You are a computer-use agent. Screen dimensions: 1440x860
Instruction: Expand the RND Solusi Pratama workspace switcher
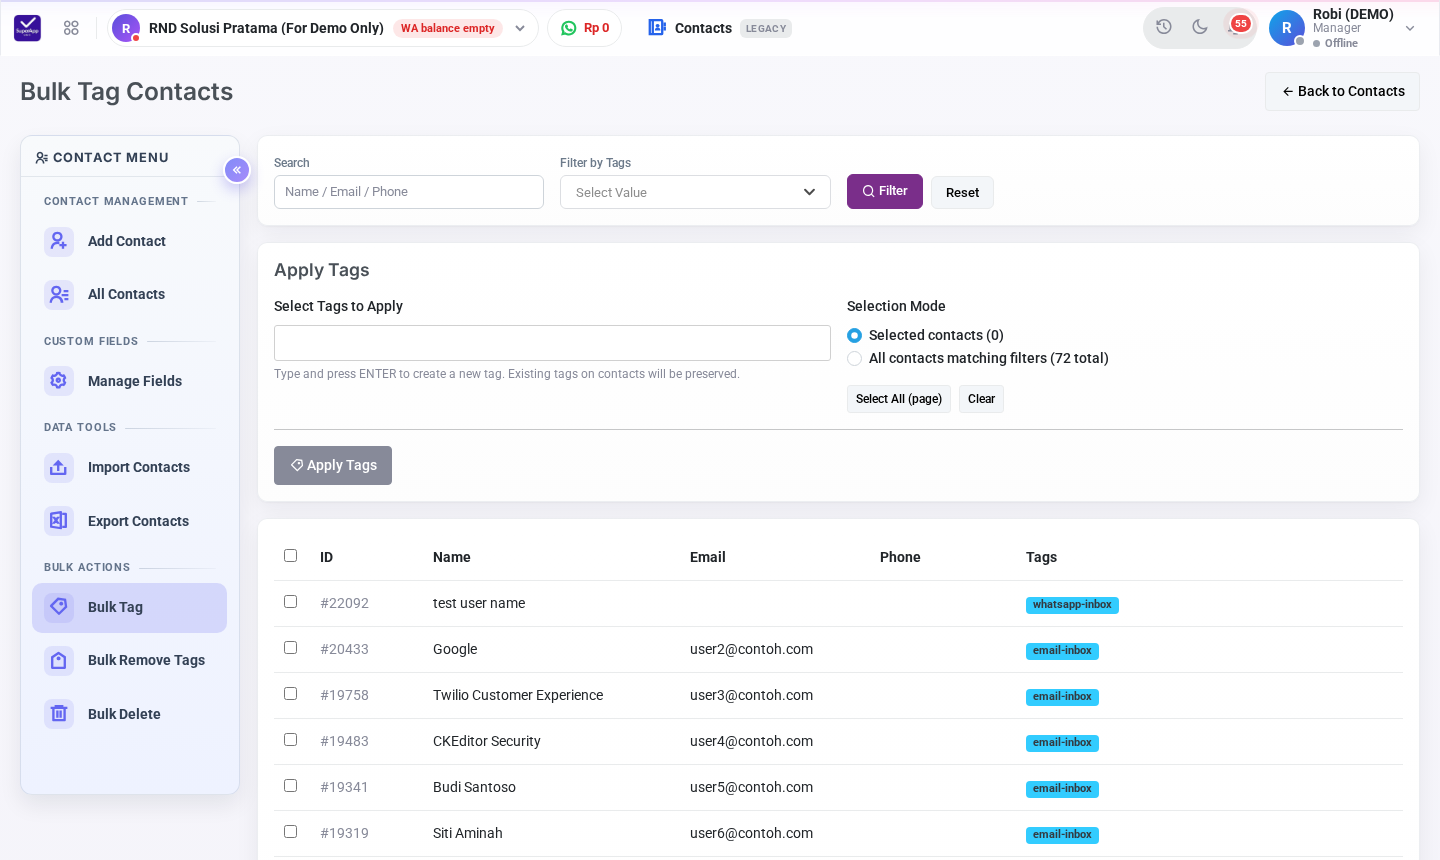coord(323,28)
